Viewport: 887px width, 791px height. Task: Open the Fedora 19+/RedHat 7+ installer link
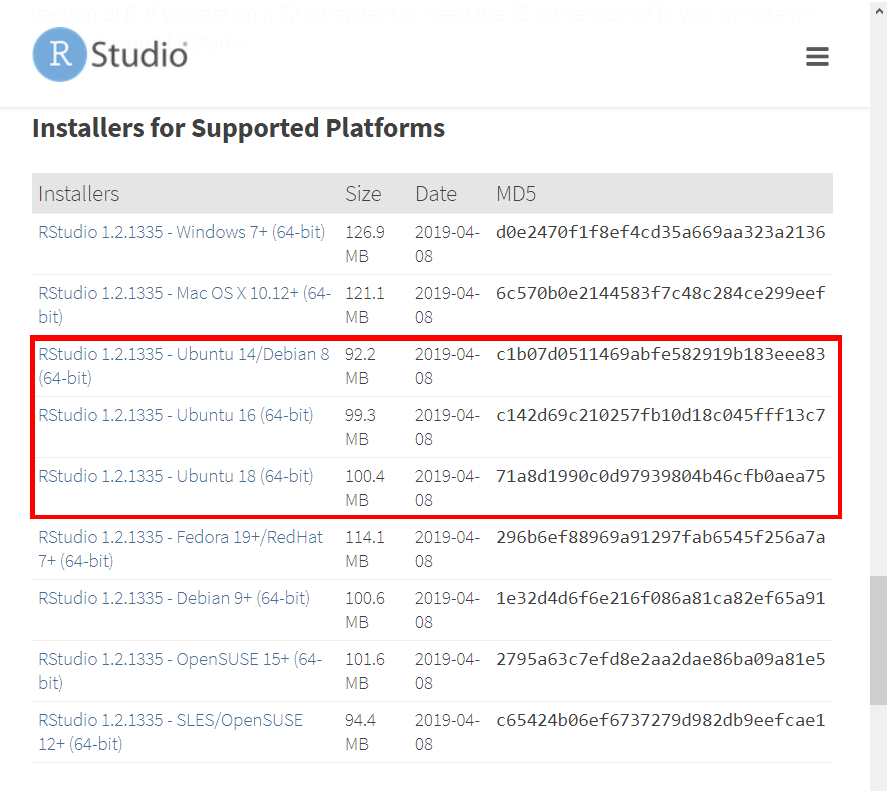point(180,538)
